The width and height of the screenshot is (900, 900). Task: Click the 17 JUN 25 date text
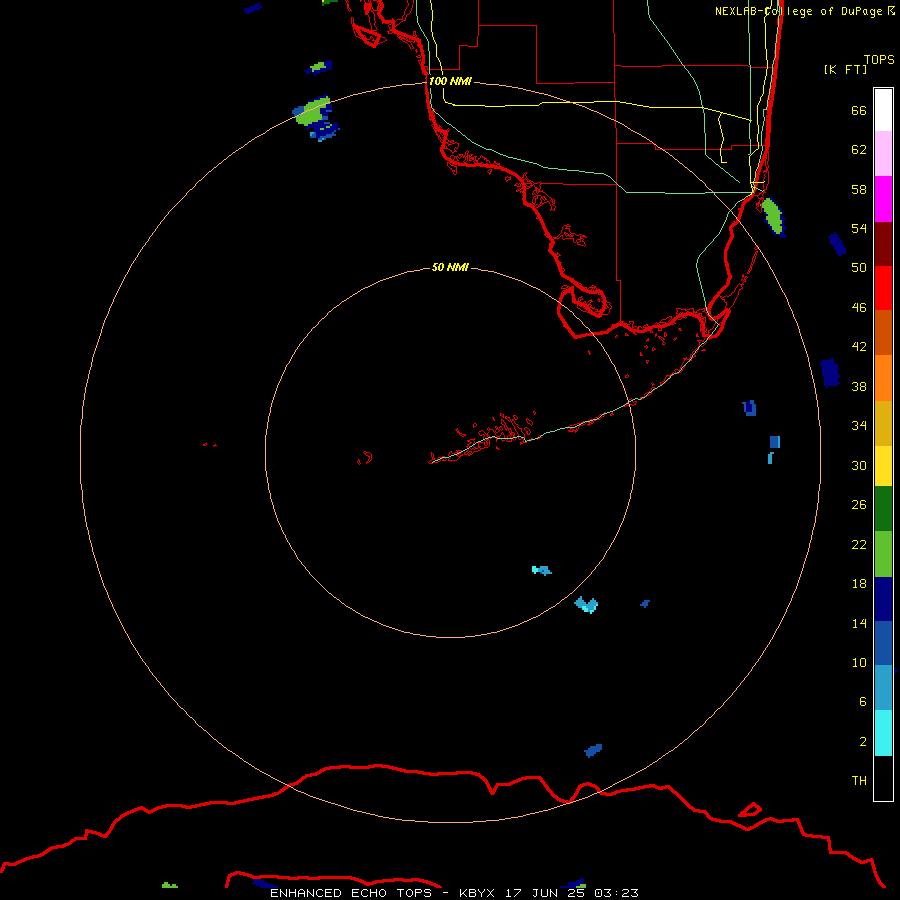click(547, 893)
